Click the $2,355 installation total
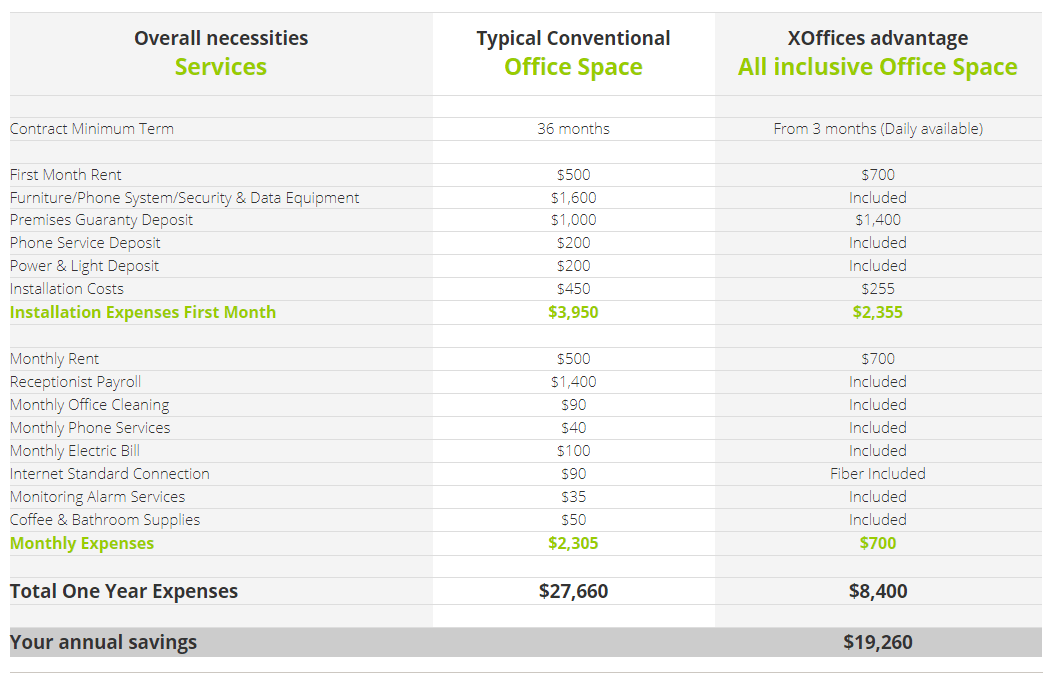This screenshot has width=1053, height=674. (x=878, y=312)
